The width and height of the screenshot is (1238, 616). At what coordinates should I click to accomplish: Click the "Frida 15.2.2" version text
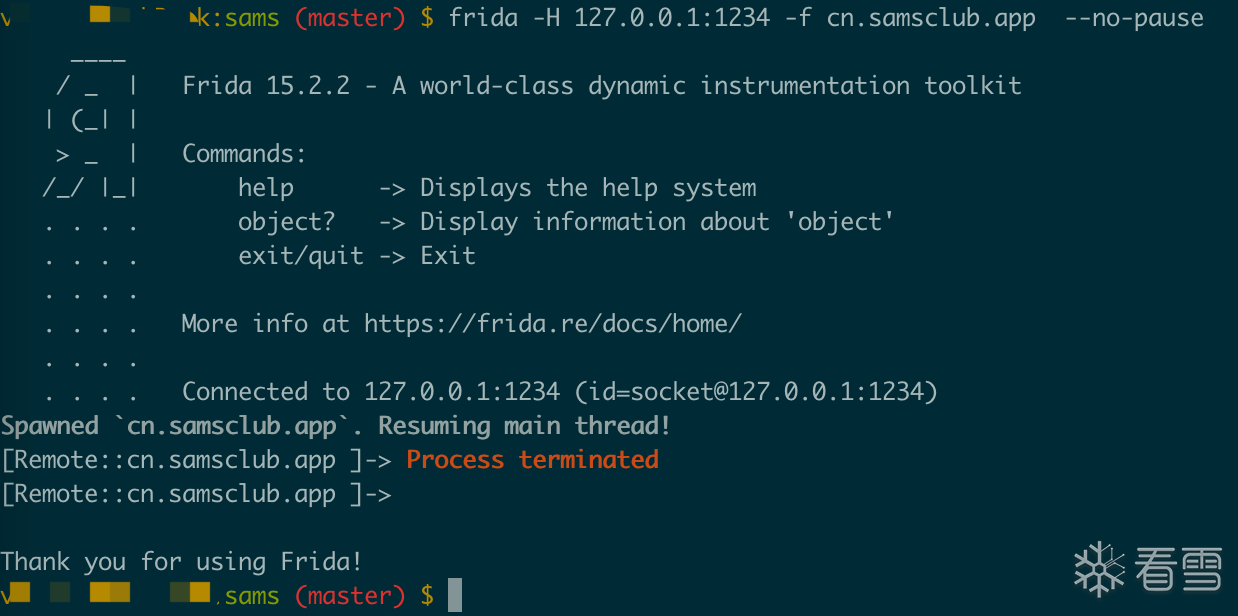click(266, 86)
